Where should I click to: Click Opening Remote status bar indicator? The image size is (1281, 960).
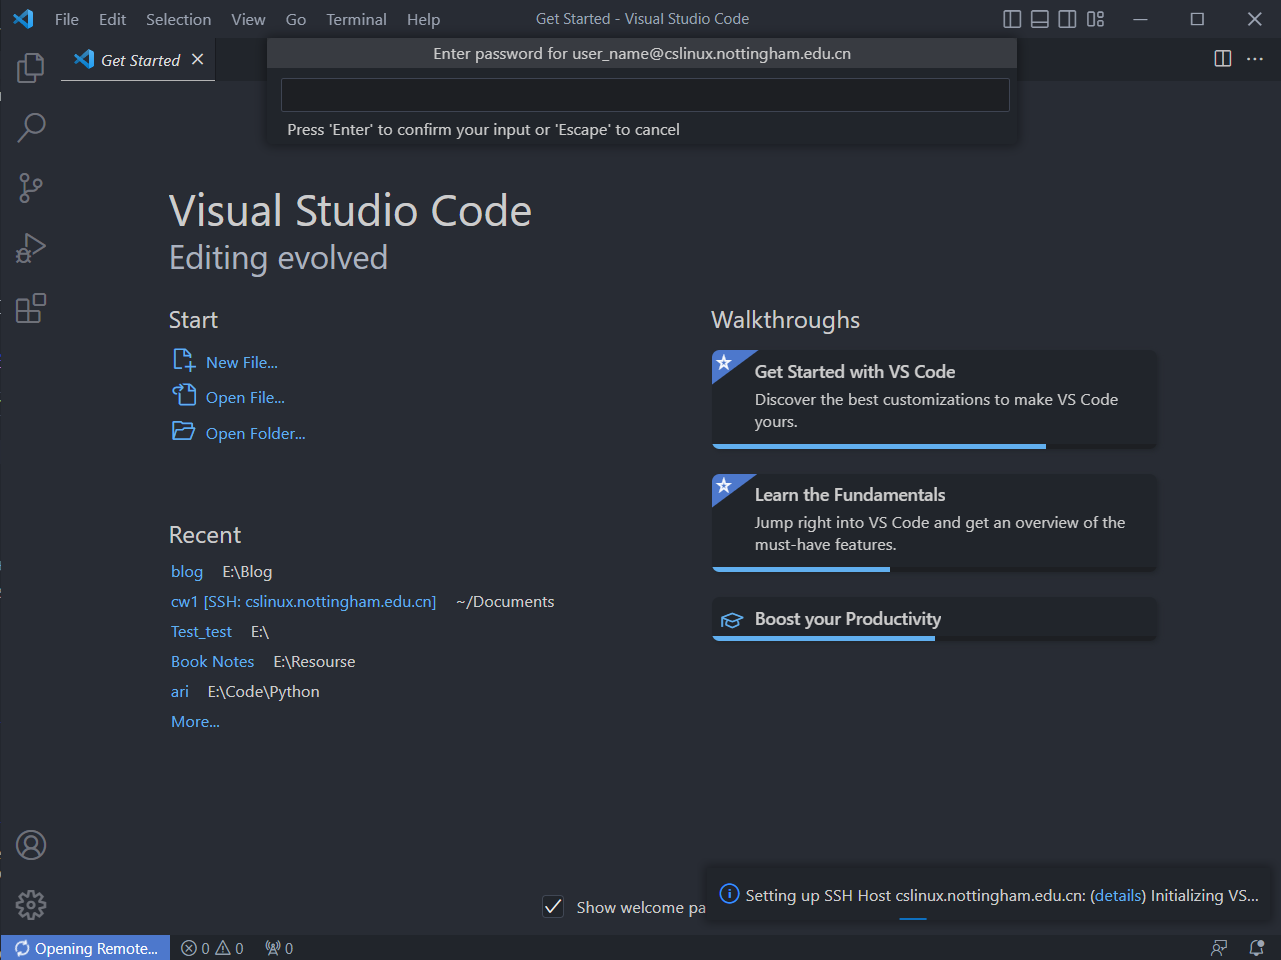[x=85, y=948]
